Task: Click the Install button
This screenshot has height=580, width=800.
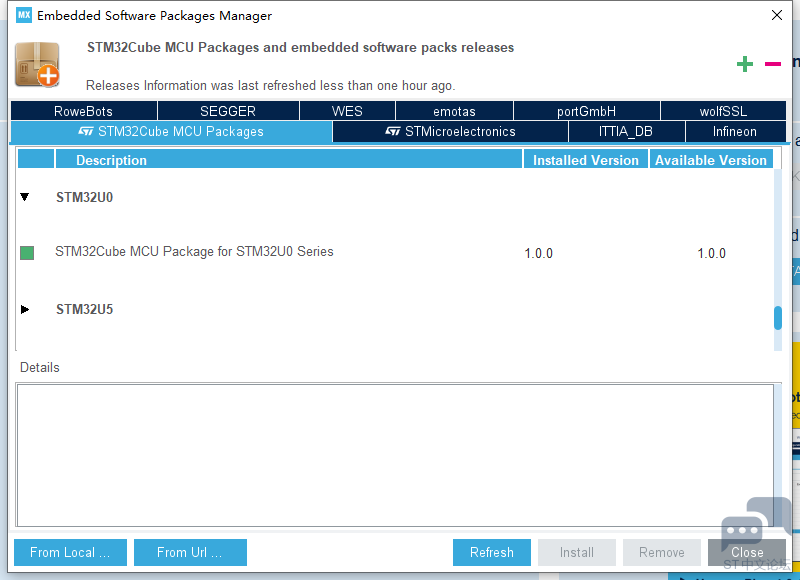Action: click(x=577, y=552)
